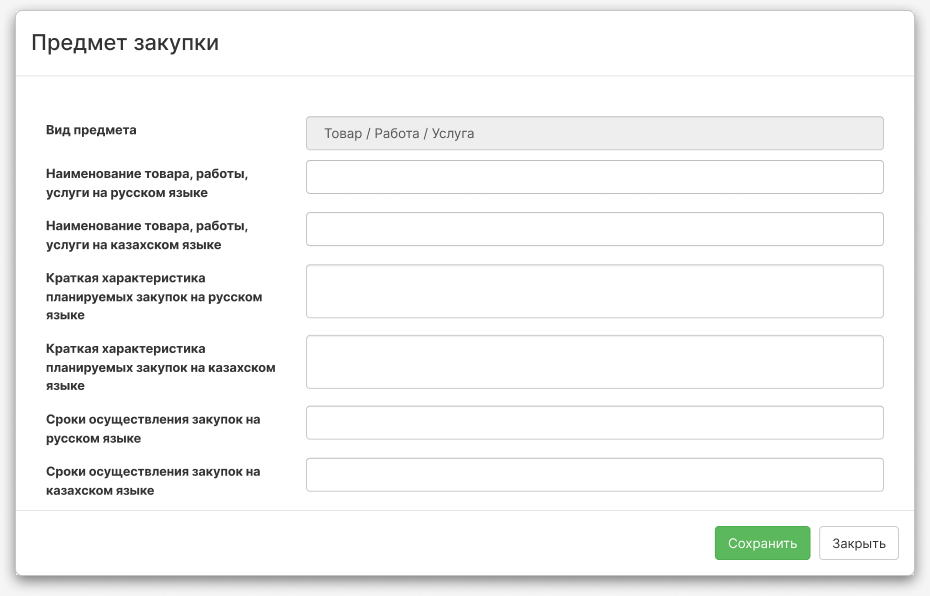930x596 pixels.
Task: Open the Товар / Работа / Услуга selector
Action: click(595, 133)
